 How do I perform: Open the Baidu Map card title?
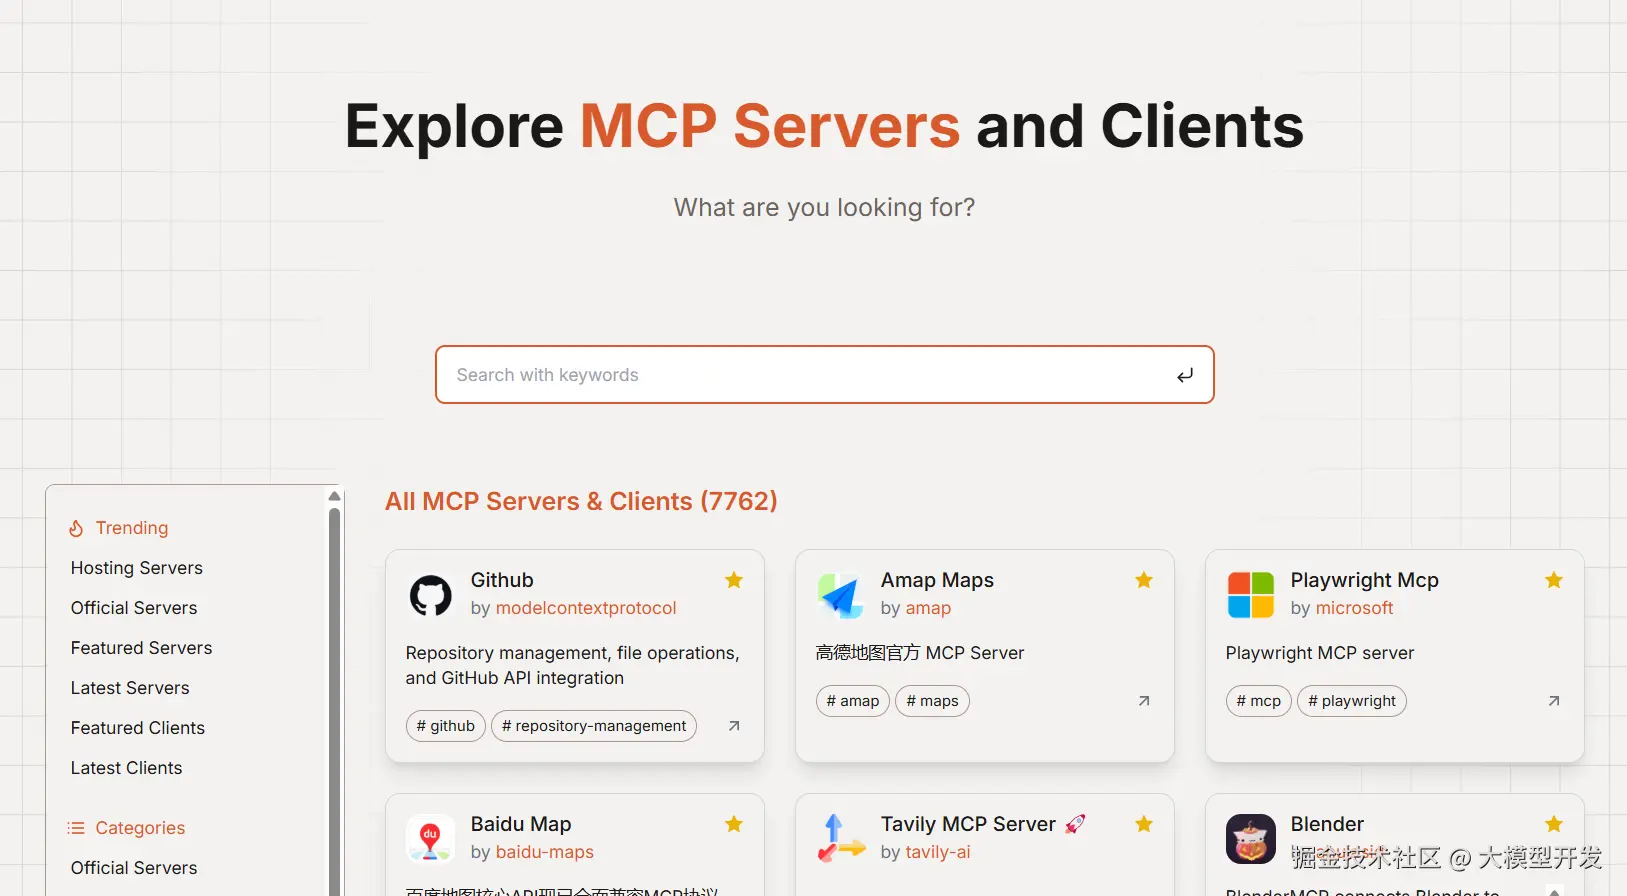pyautogui.click(x=521, y=824)
